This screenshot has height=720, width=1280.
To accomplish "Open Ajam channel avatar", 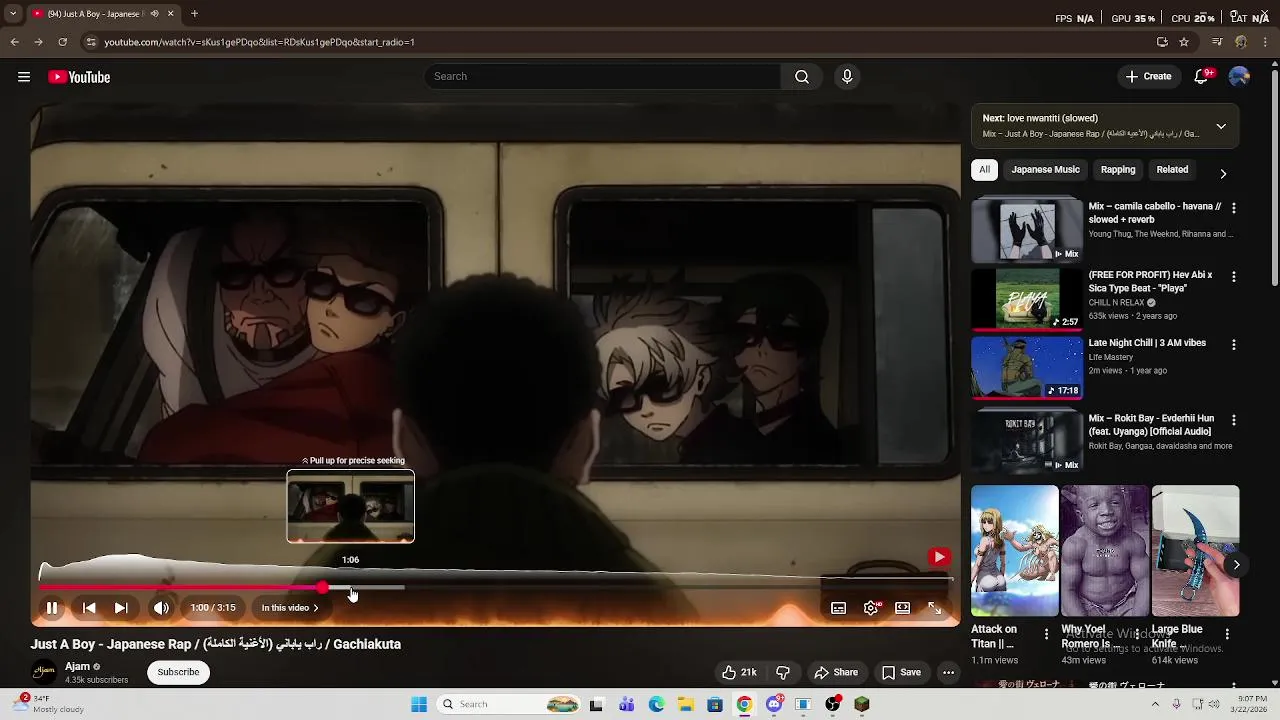I will click(44, 672).
